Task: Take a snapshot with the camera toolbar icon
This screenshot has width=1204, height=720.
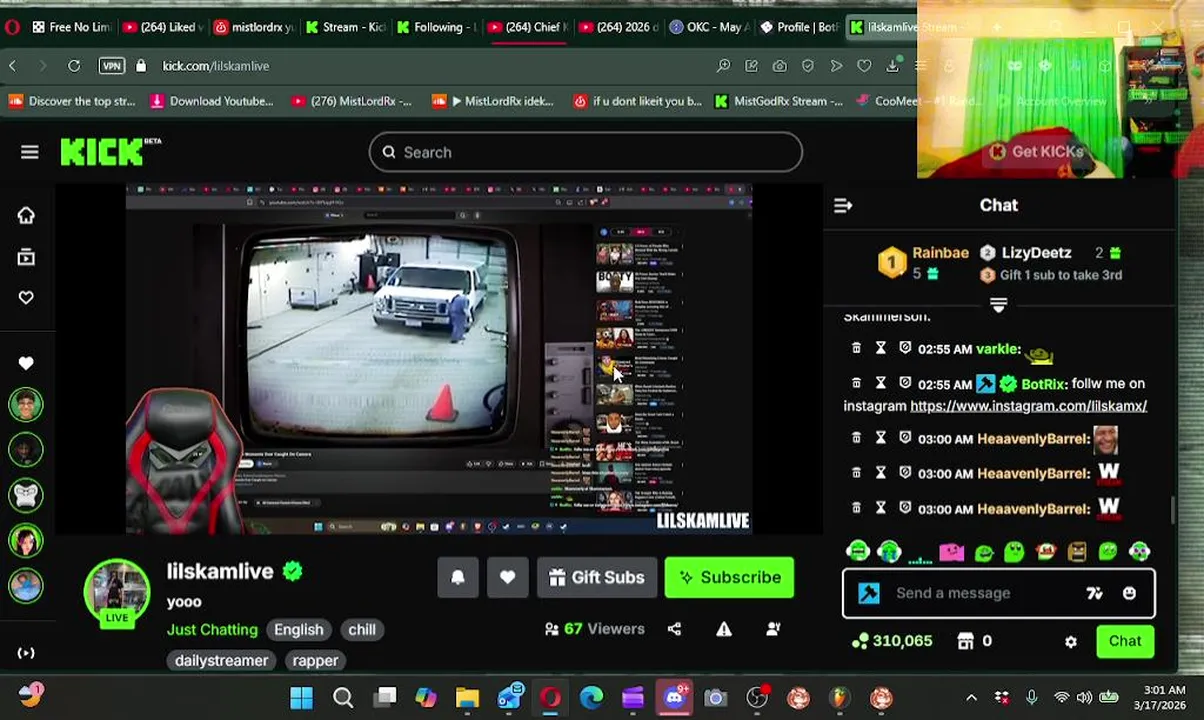Action: 779,66
